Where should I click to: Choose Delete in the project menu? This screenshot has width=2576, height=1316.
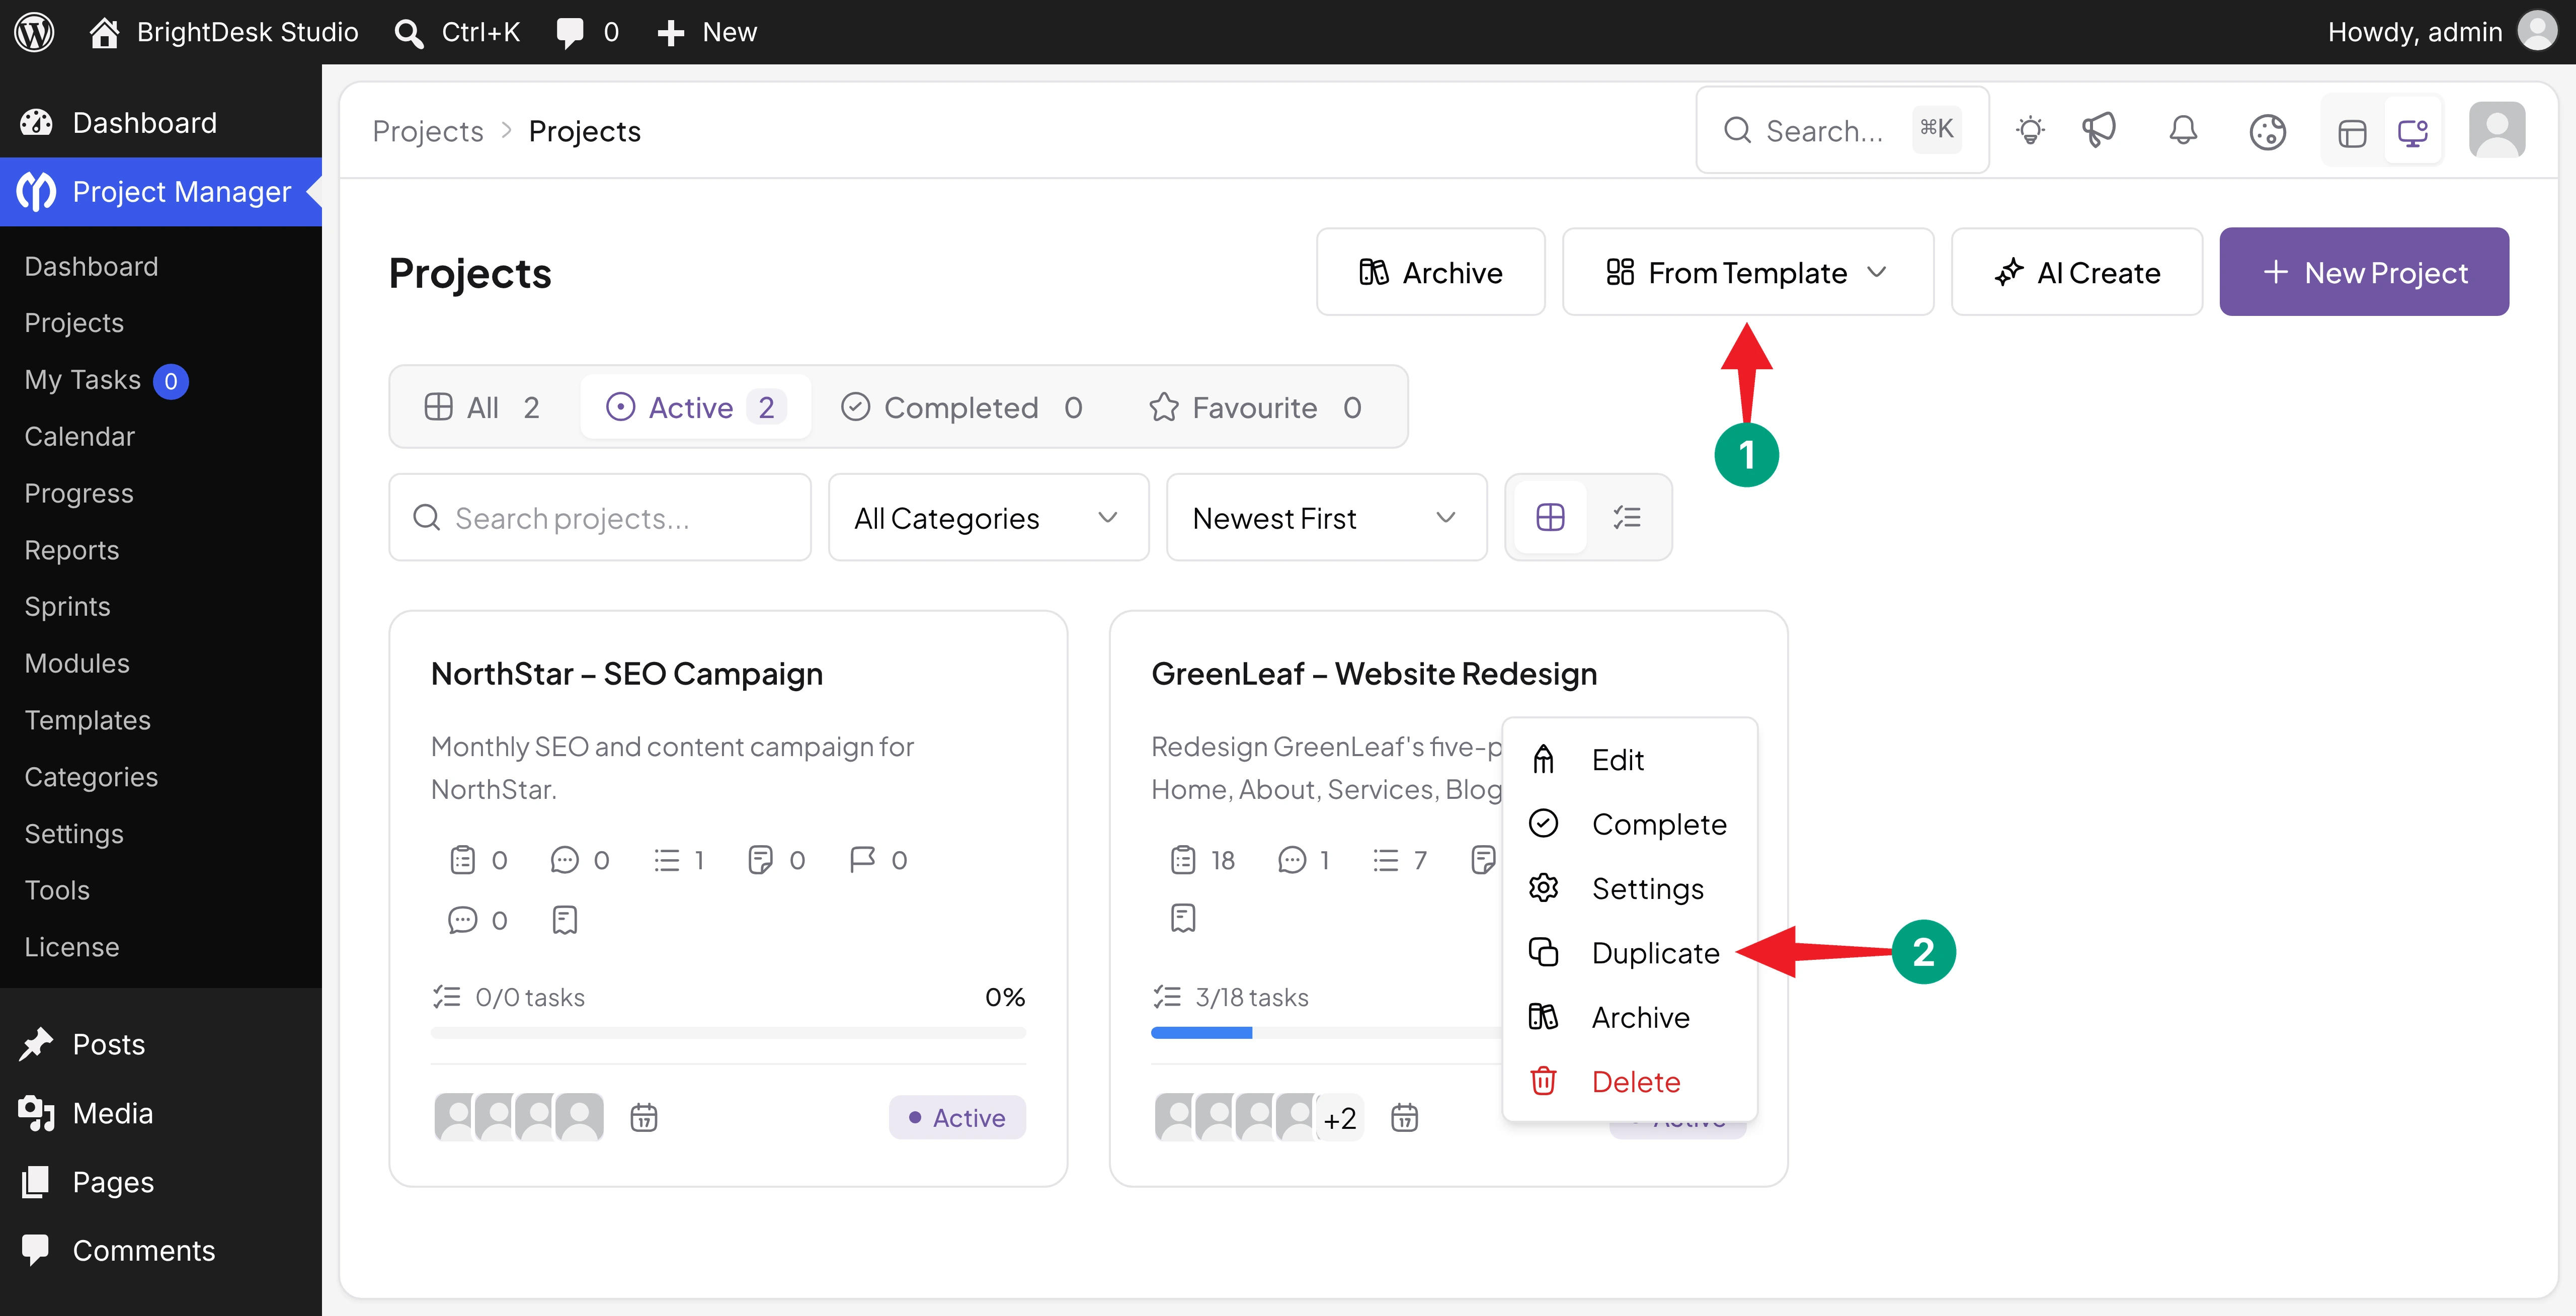pyautogui.click(x=1629, y=1082)
